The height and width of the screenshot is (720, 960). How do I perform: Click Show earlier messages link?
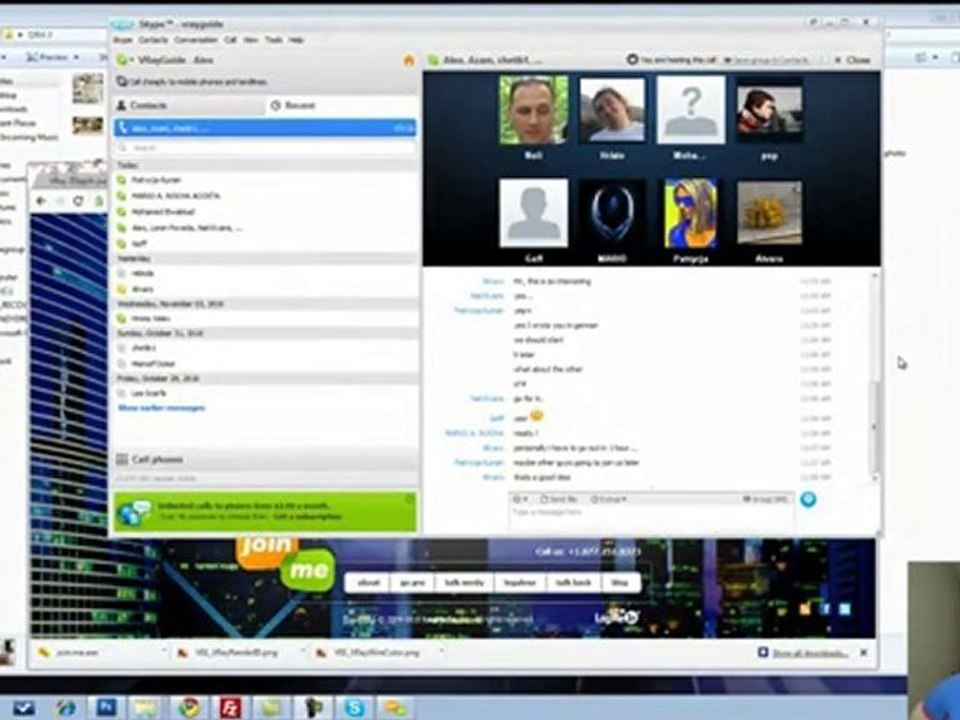pyautogui.click(x=162, y=408)
